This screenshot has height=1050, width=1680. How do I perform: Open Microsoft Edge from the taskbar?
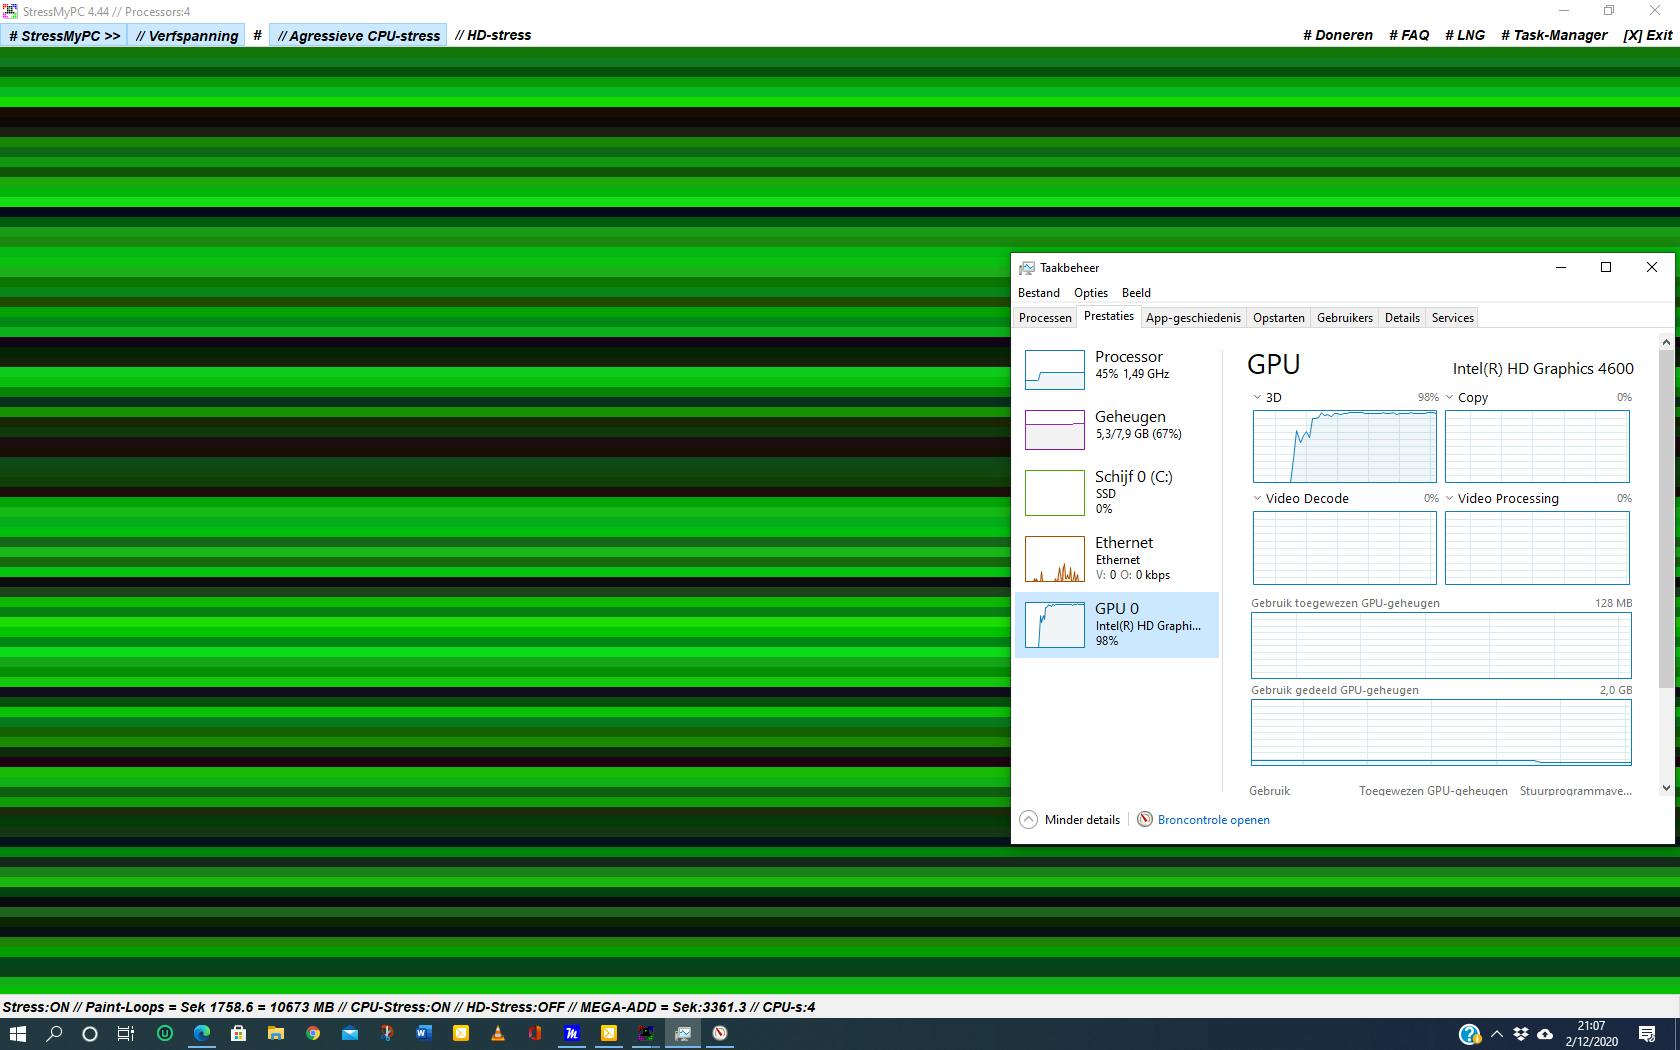[x=202, y=1033]
